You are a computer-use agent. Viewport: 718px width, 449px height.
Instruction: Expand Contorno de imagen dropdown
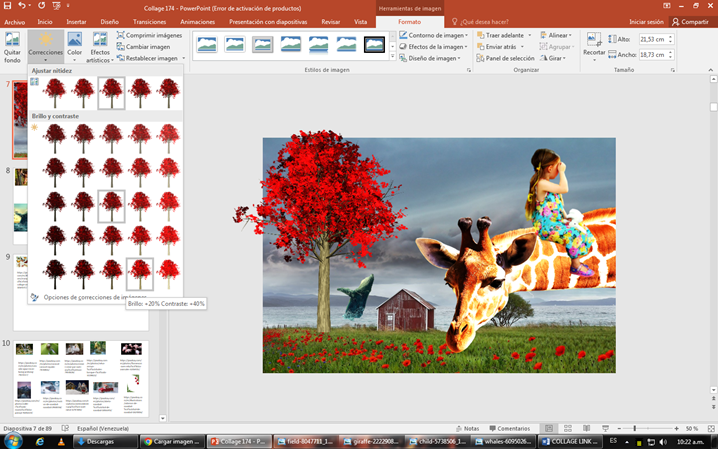[434, 35]
